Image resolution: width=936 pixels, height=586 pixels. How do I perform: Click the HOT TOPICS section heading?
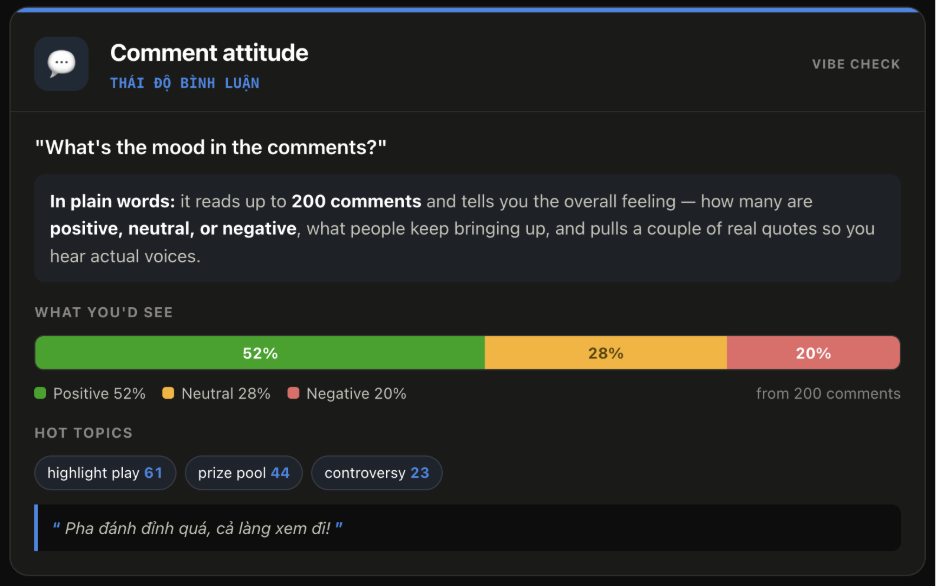84,433
